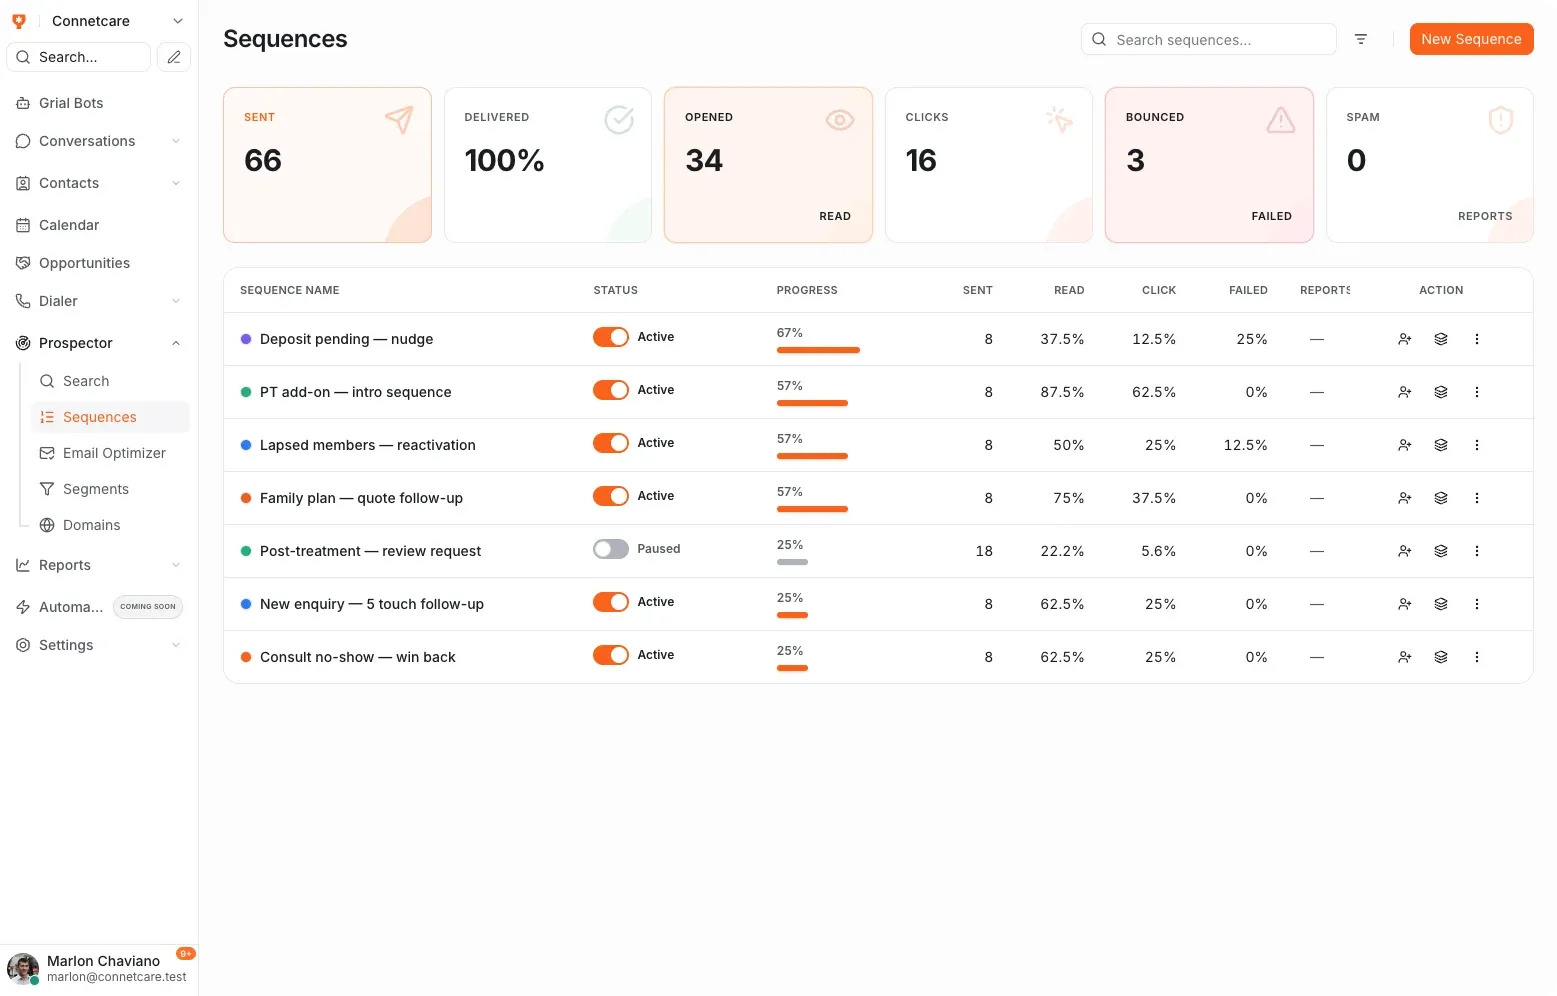Screen dimensions: 1557x996
Task: Click Marlon Chaviano's profile avatar
Action: pos(23,969)
